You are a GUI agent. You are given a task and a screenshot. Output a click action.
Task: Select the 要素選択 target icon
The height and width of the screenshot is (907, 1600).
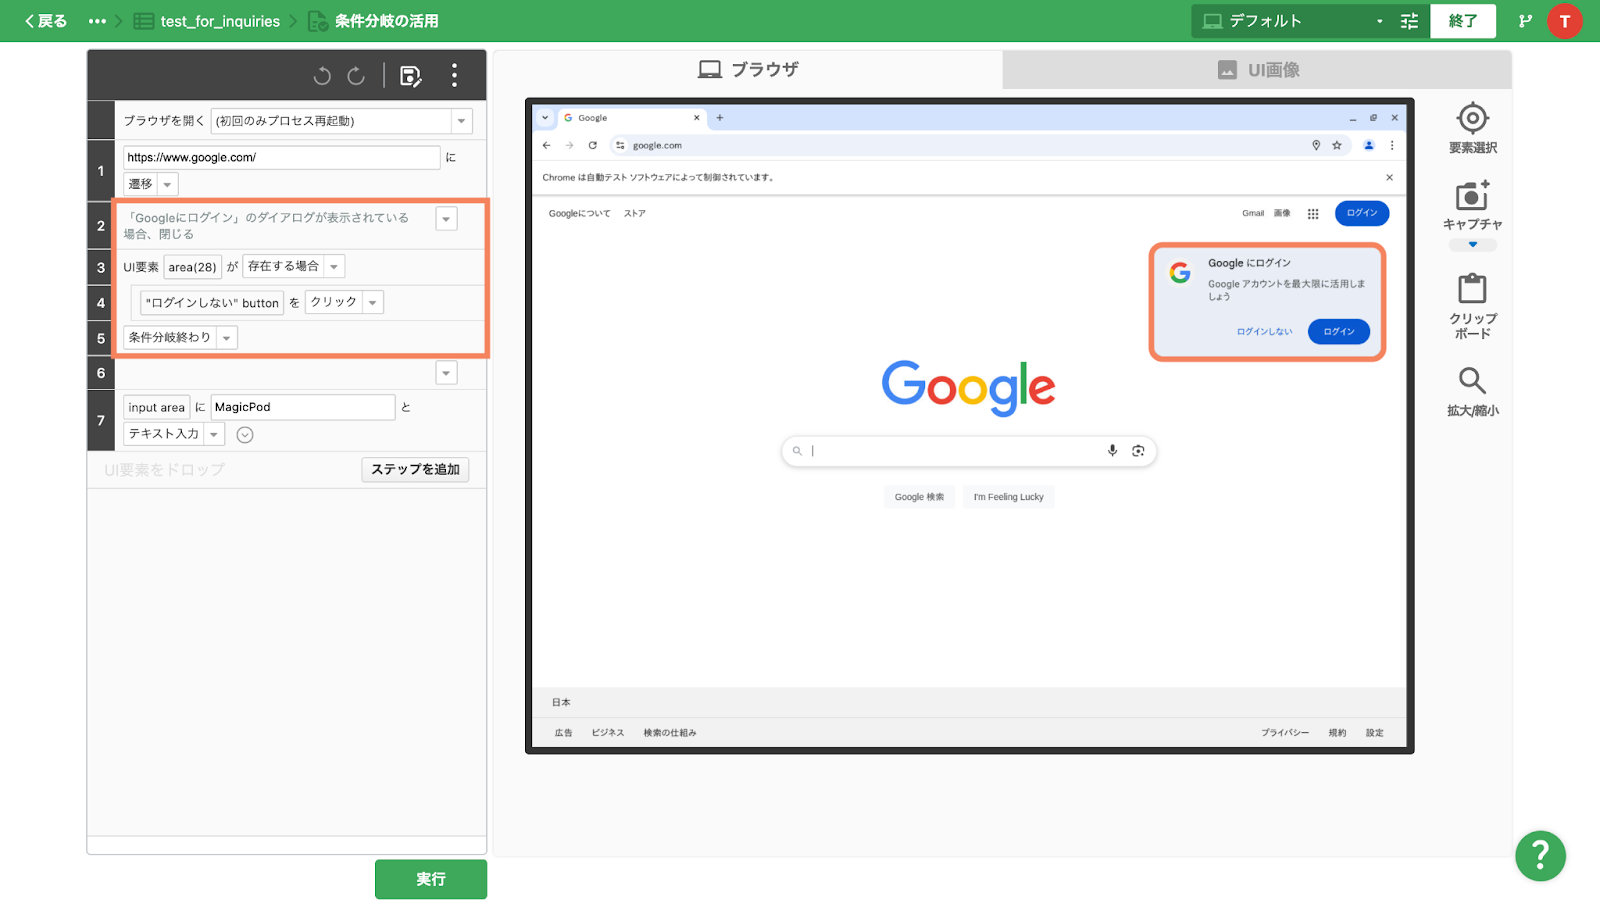[x=1472, y=118]
